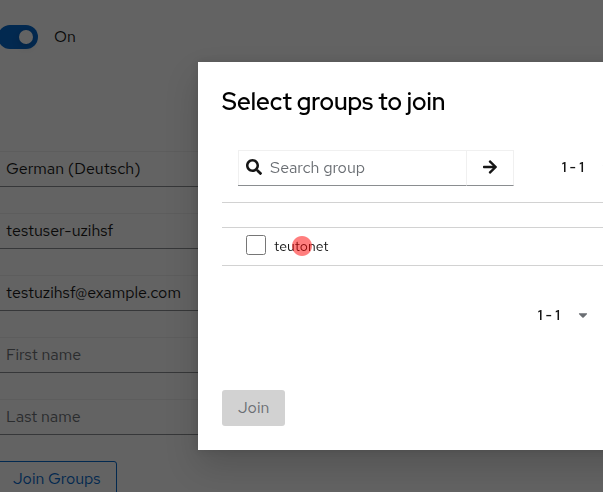Focus the Search group text field
This screenshot has height=492, width=603.
click(364, 168)
